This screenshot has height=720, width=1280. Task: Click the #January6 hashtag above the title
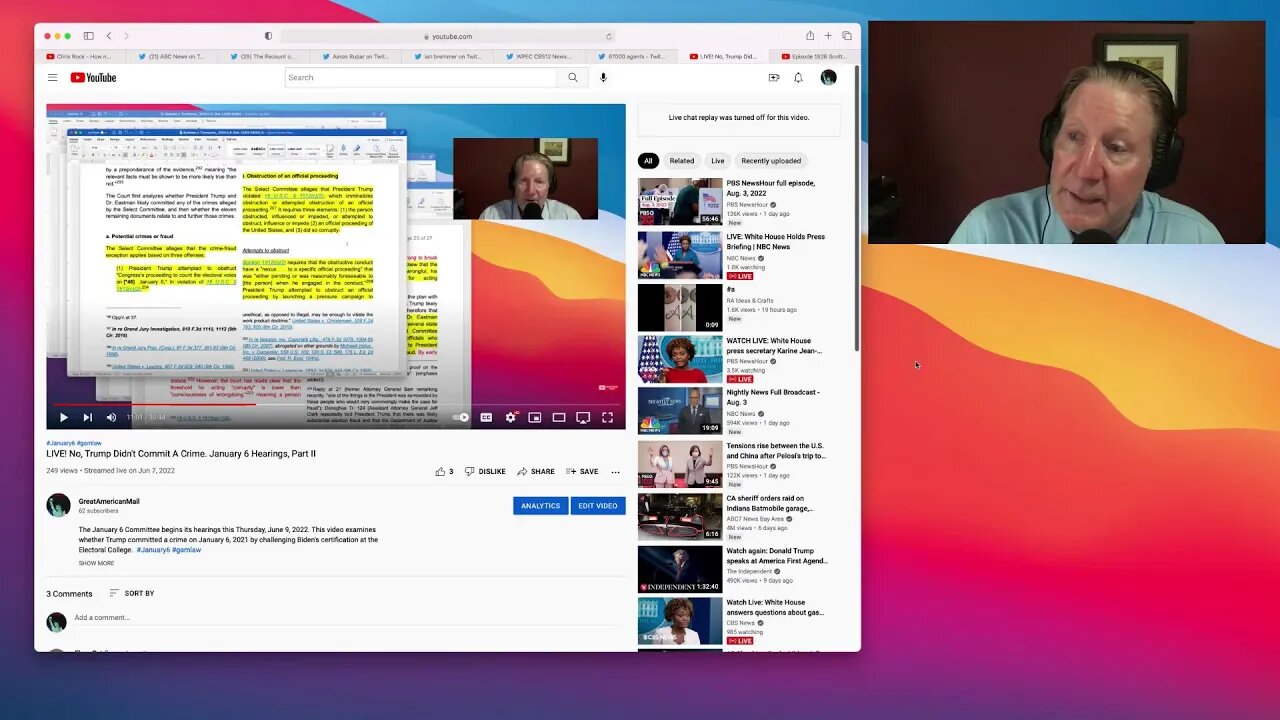pyautogui.click(x=58, y=442)
